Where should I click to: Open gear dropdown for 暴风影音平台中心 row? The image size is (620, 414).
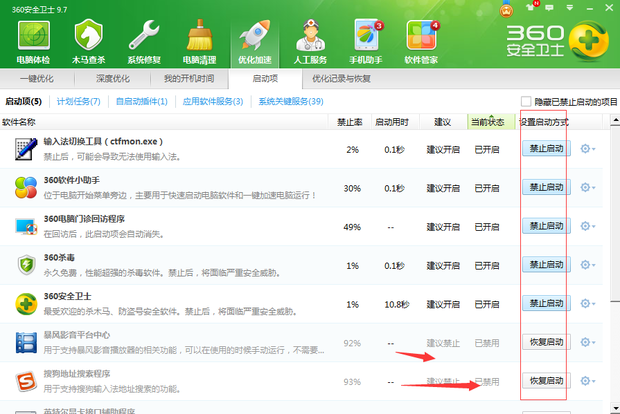tap(588, 342)
